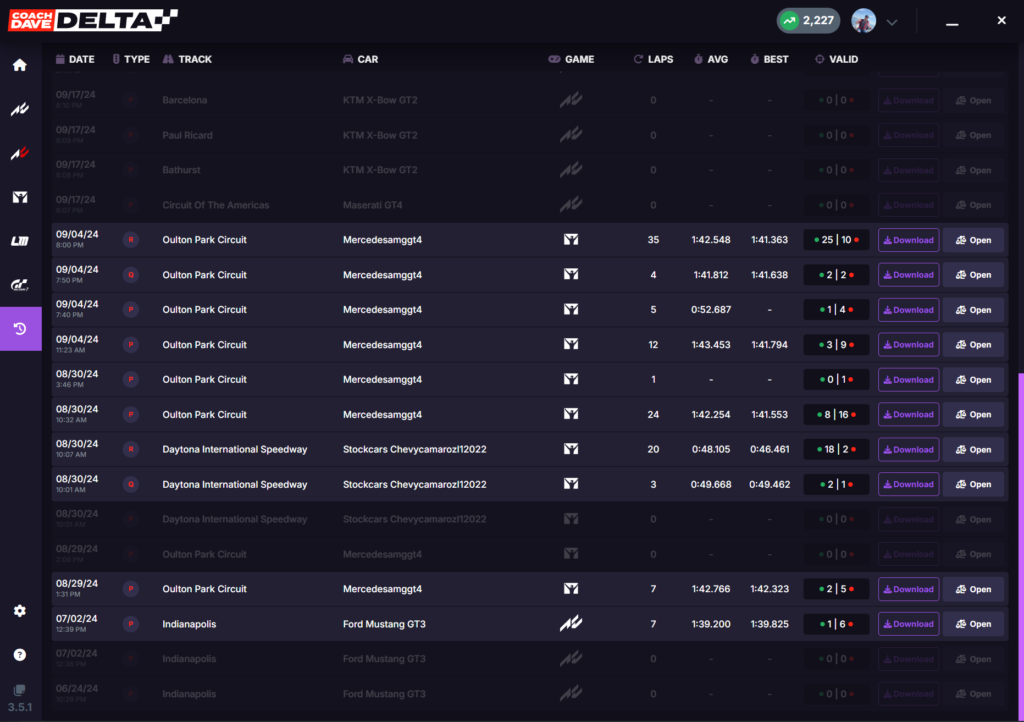1024x722 pixels.
Task: Click the valid laps indicator showing 18 | 2
Action: (837, 450)
